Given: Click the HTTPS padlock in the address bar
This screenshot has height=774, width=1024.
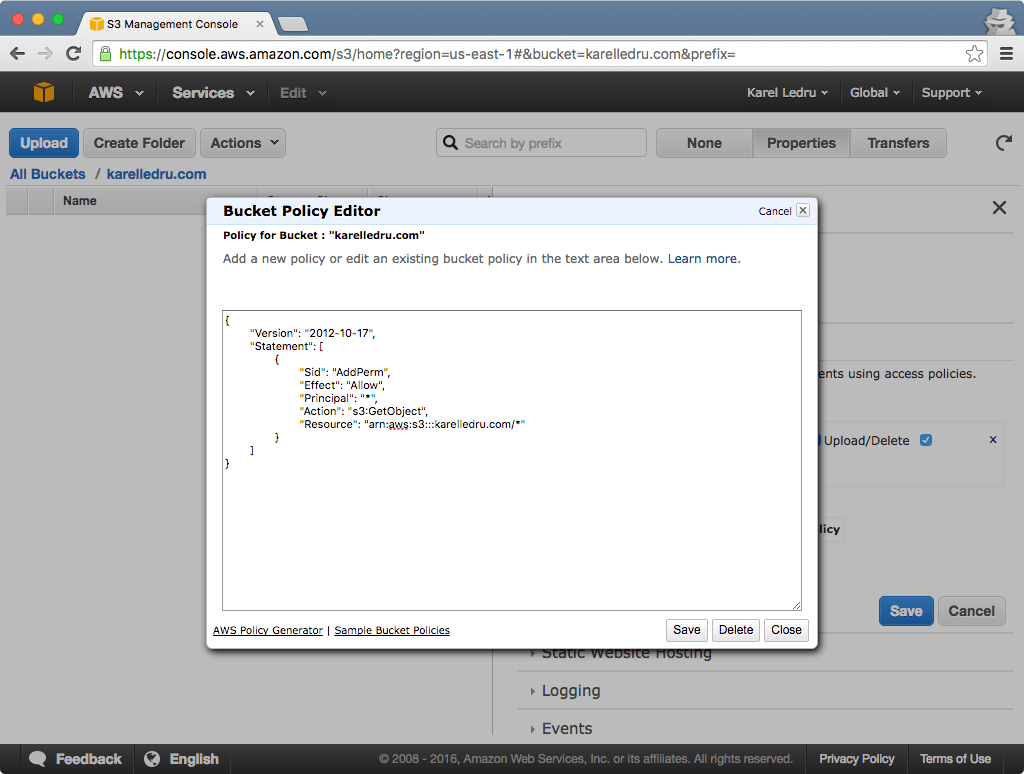Looking at the screenshot, I should pos(104,53).
